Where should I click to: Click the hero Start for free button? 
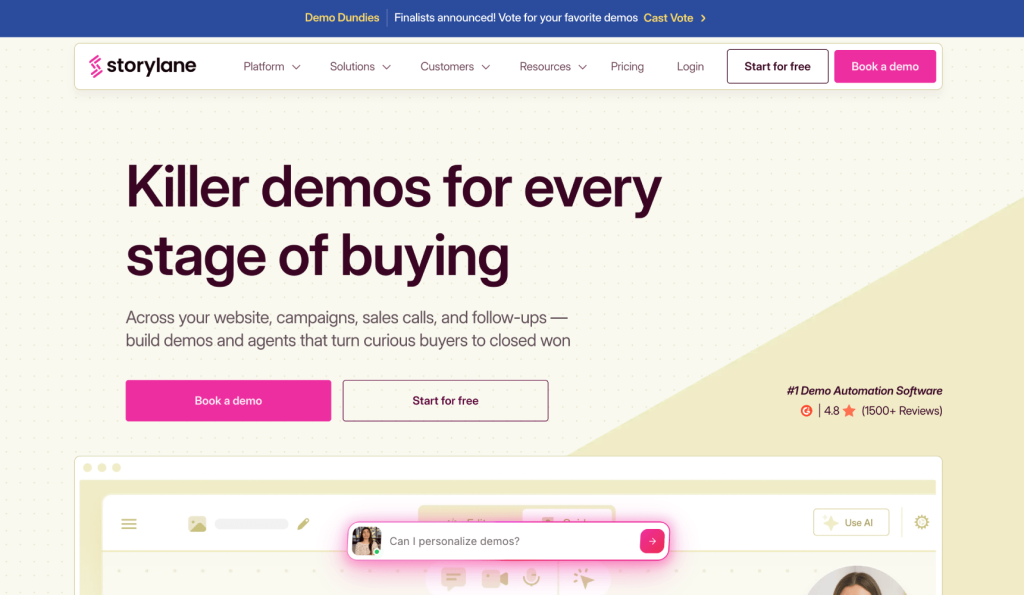[x=445, y=400]
